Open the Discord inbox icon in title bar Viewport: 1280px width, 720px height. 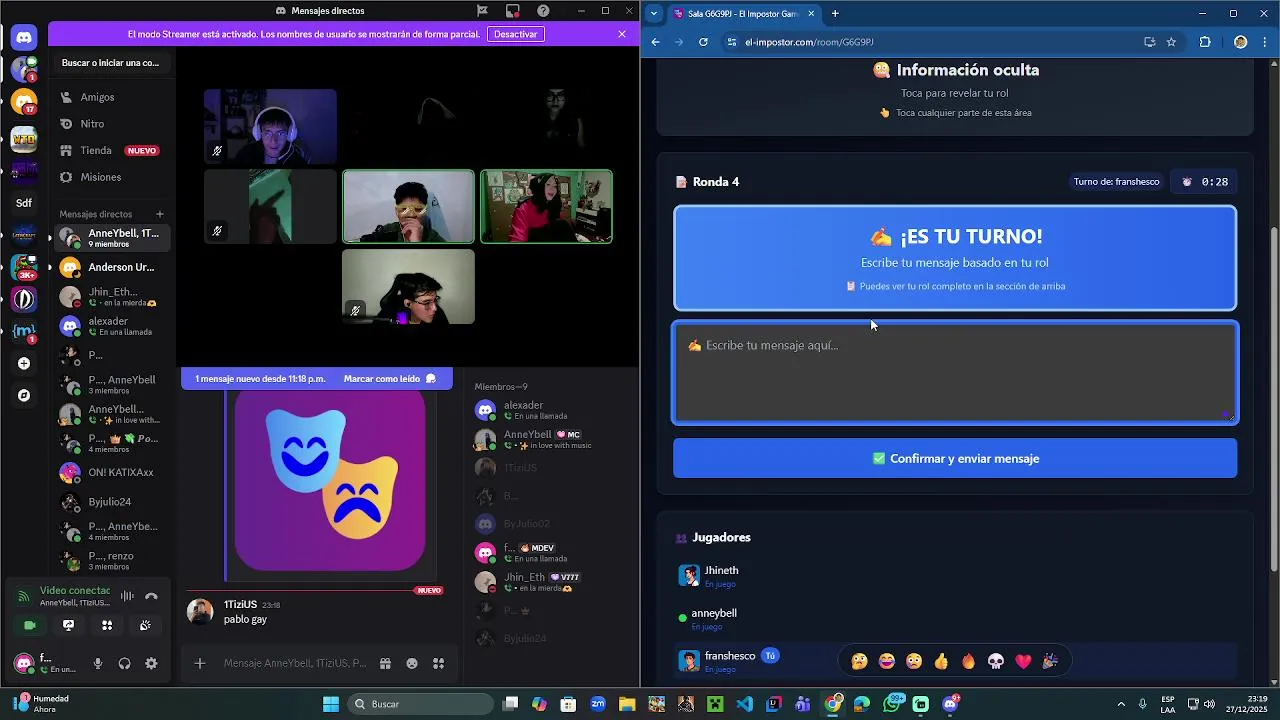coord(512,11)
